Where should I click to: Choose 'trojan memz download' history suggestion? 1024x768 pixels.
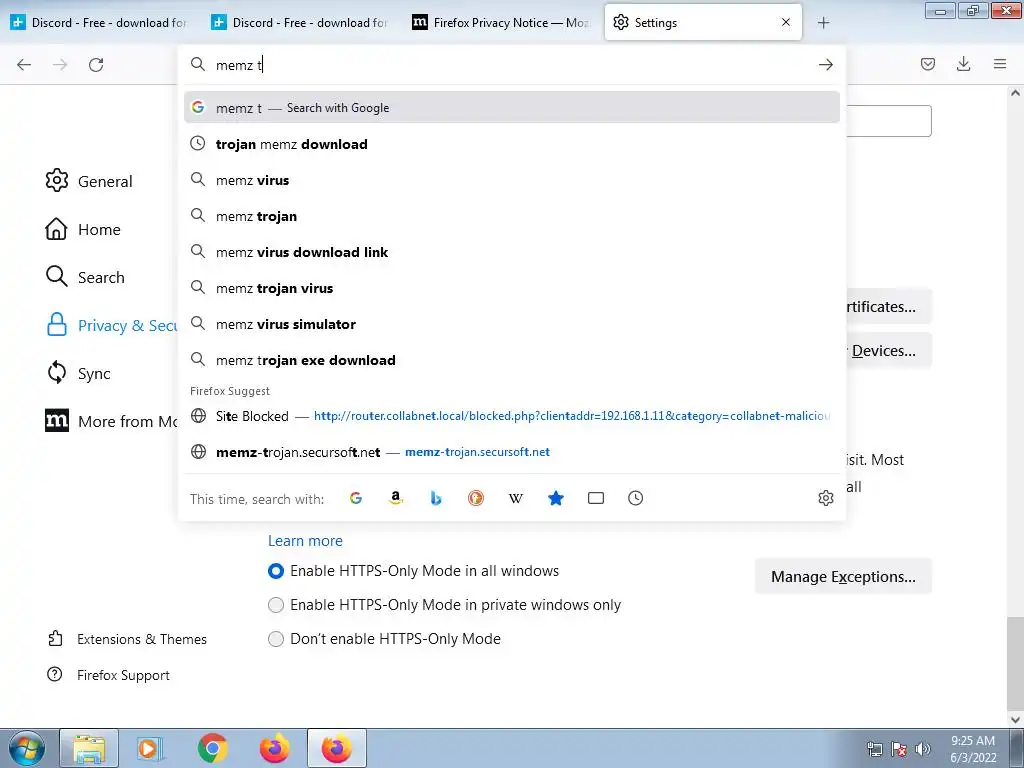pyautogui.click(x=511, y=144)
